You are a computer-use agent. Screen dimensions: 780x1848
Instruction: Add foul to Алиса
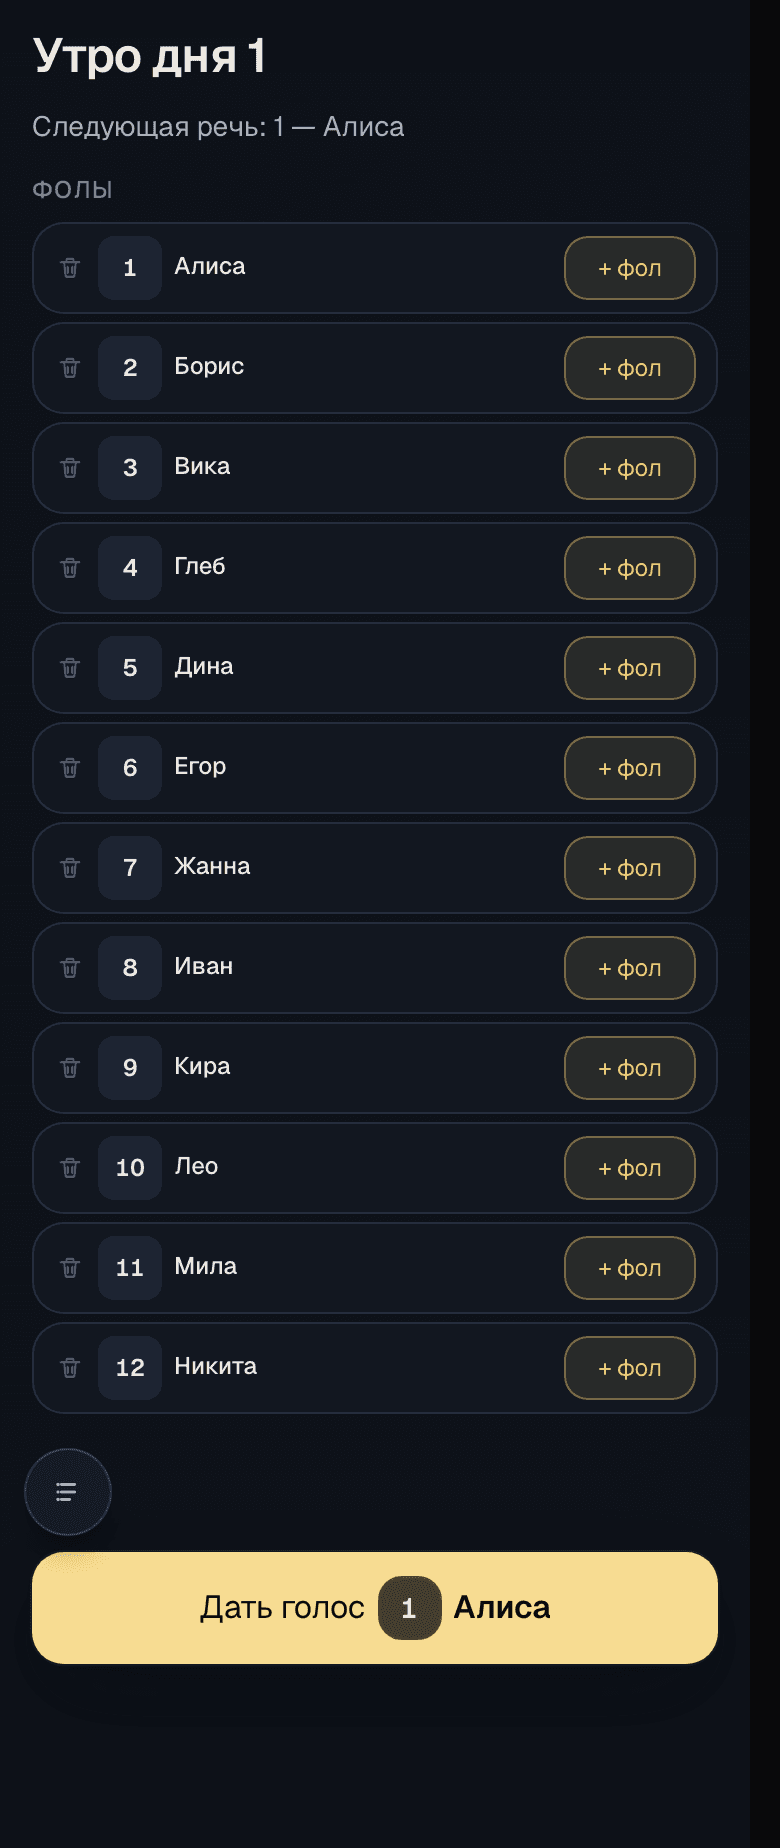630,268
